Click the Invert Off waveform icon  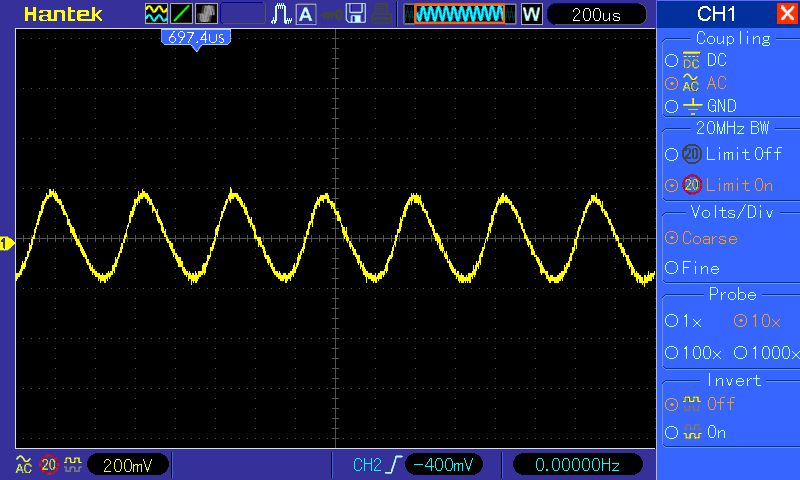pyautogui.click(x=692, y=404)
